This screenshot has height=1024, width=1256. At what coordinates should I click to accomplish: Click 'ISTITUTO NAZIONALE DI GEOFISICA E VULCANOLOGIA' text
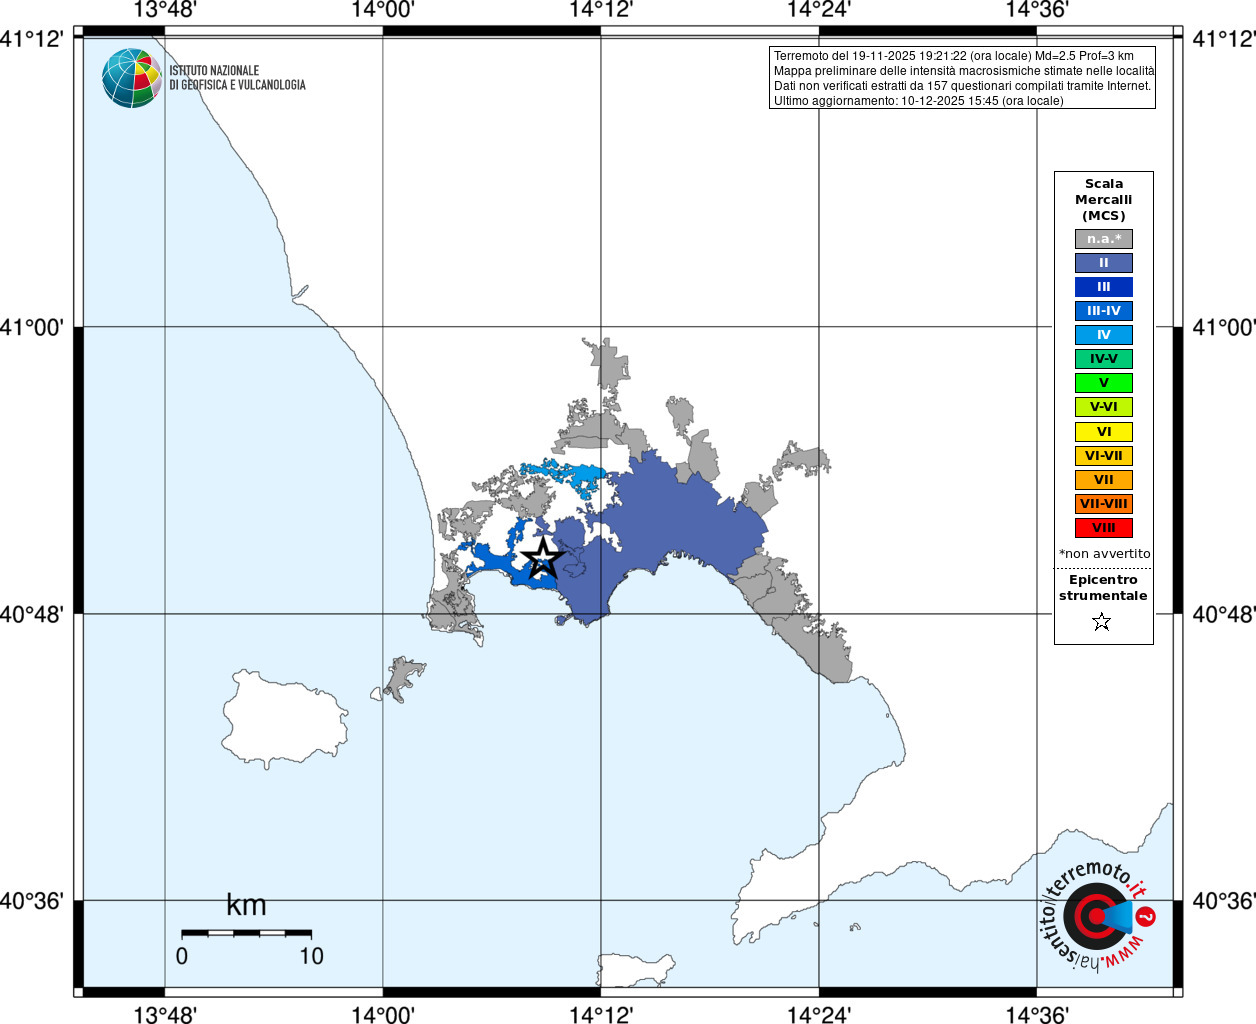coord(237,78)
